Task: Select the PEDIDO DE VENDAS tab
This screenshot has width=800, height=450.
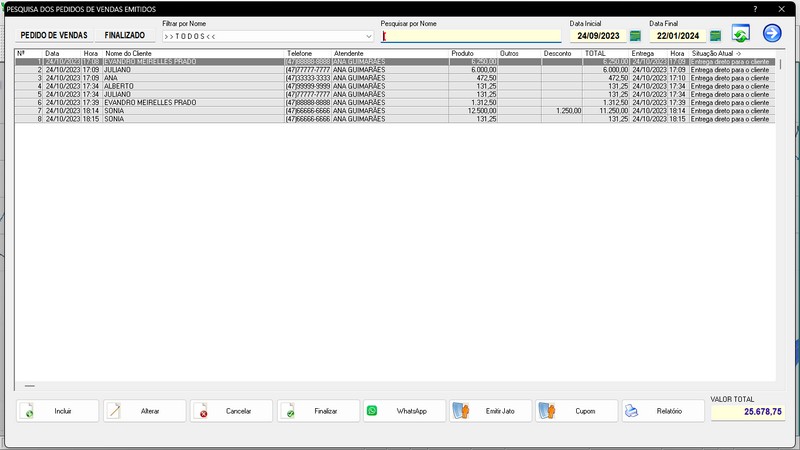Action: [54, 35]
